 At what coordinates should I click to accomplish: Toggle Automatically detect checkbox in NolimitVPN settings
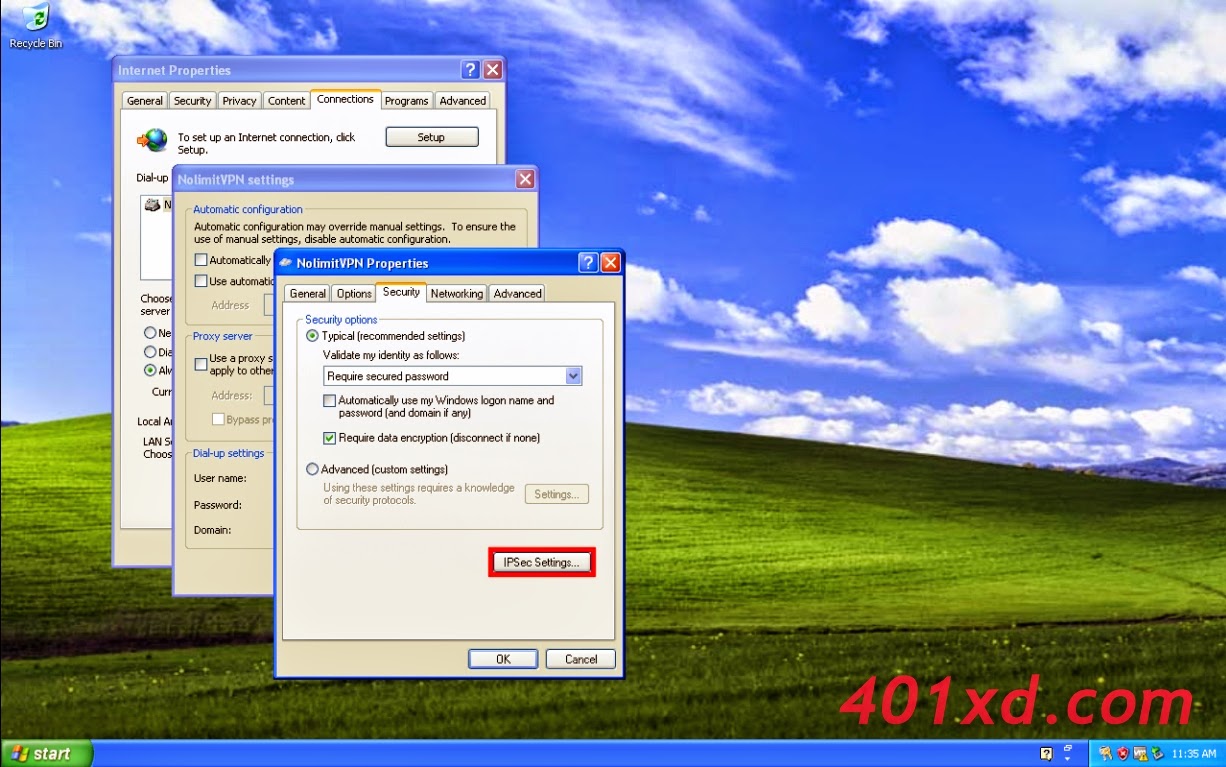tap(201, 260)
